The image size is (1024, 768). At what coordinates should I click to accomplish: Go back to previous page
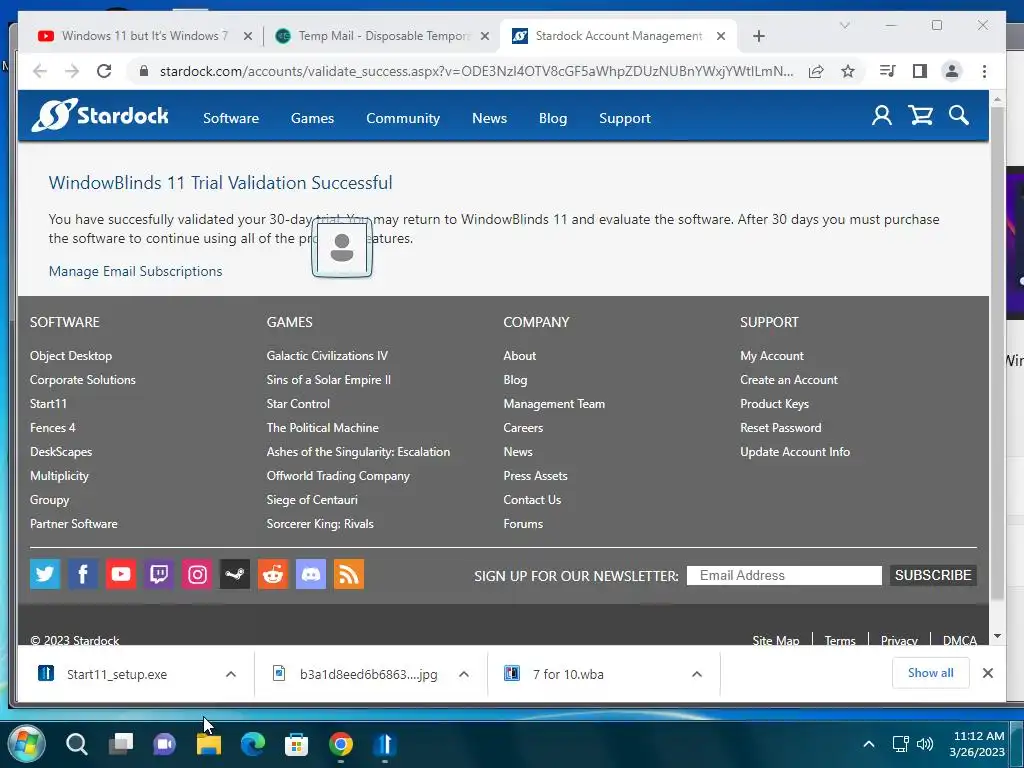click(40, 71)
